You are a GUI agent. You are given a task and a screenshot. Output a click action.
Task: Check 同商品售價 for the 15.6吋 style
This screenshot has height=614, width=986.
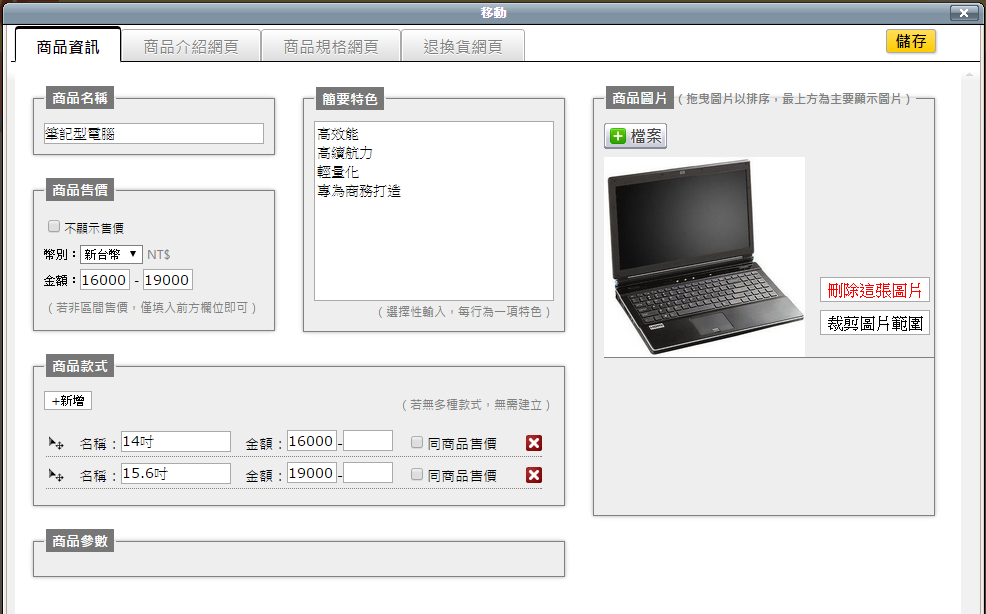pos(417,474)
